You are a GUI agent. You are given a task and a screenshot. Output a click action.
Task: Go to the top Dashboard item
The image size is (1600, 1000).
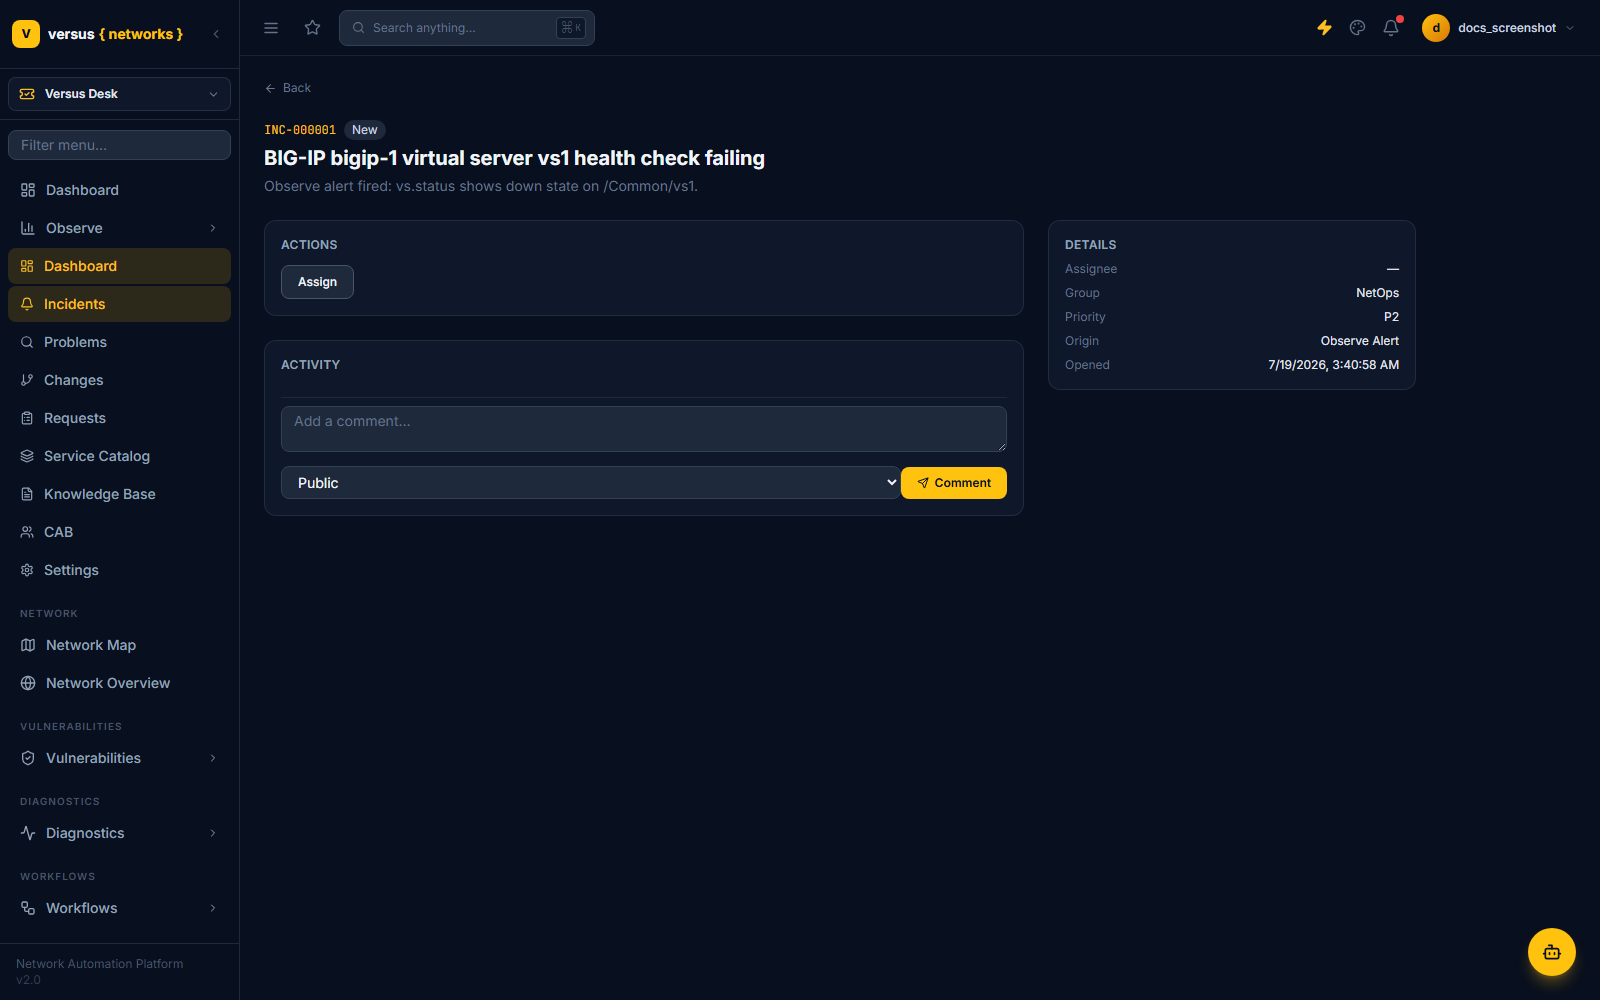pos(119,190)
